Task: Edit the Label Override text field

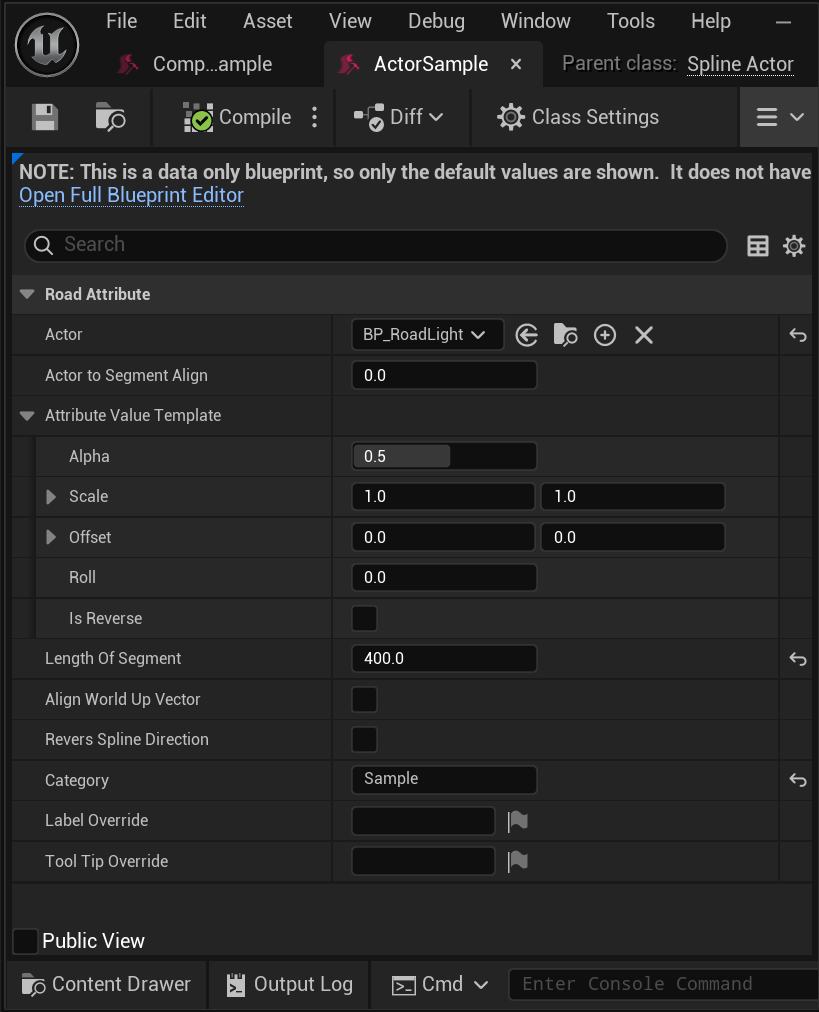Action: coord(423,821)
